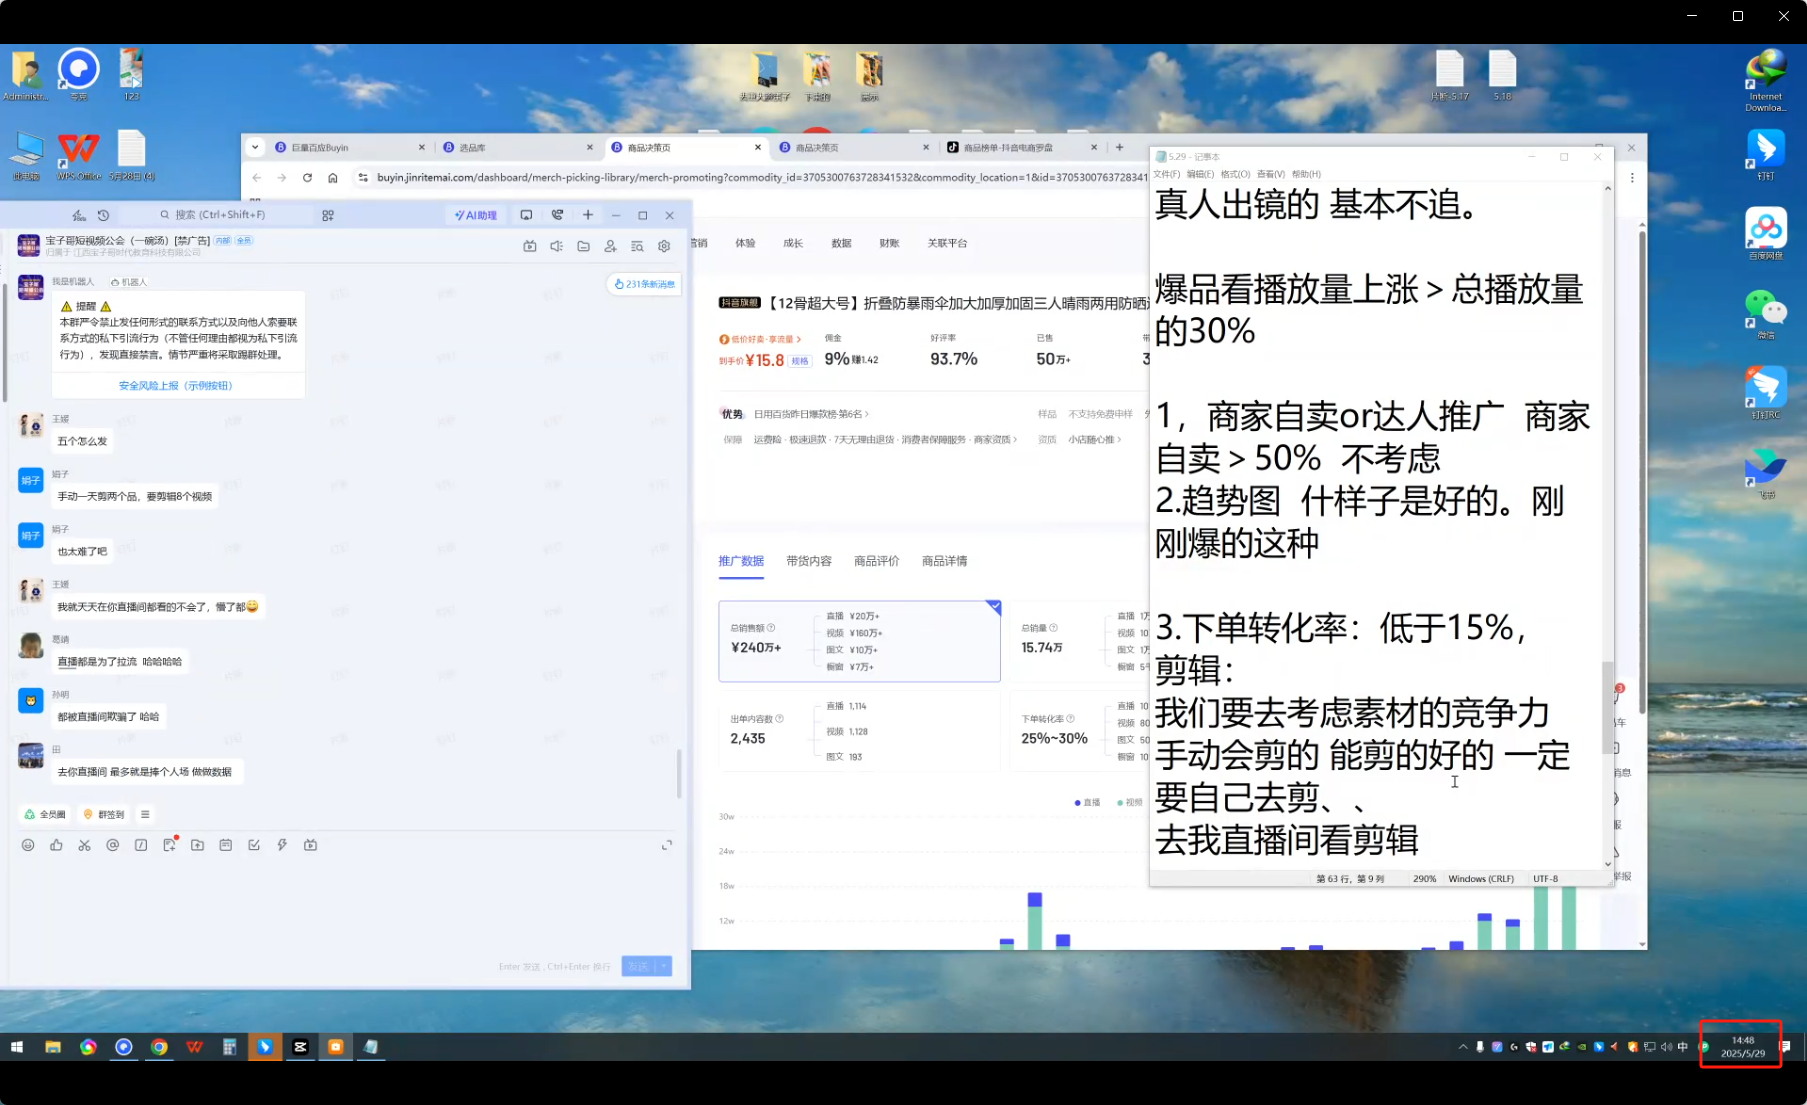Open chat history clock icon
1807x1105 pixels.
click(103, 215)
